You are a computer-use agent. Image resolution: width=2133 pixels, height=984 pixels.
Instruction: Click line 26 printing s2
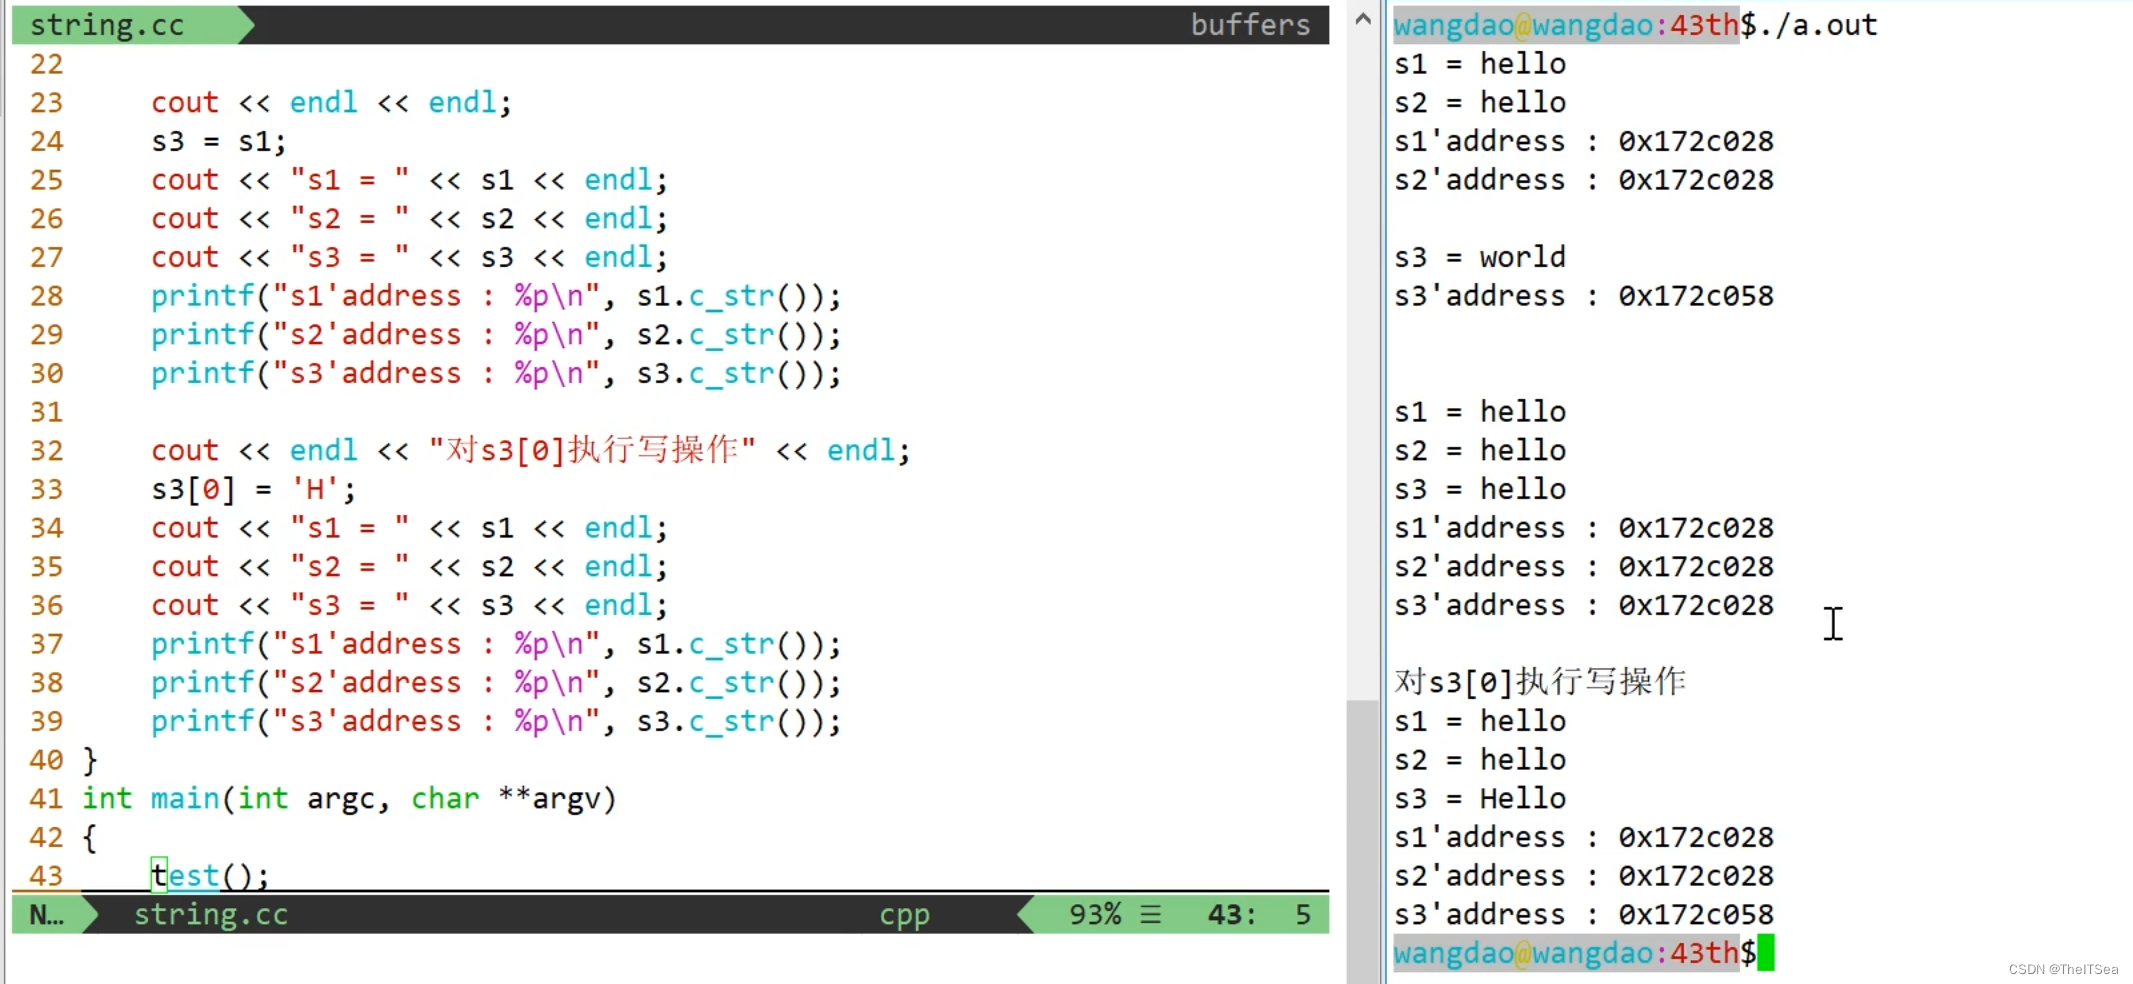[409, 219]
